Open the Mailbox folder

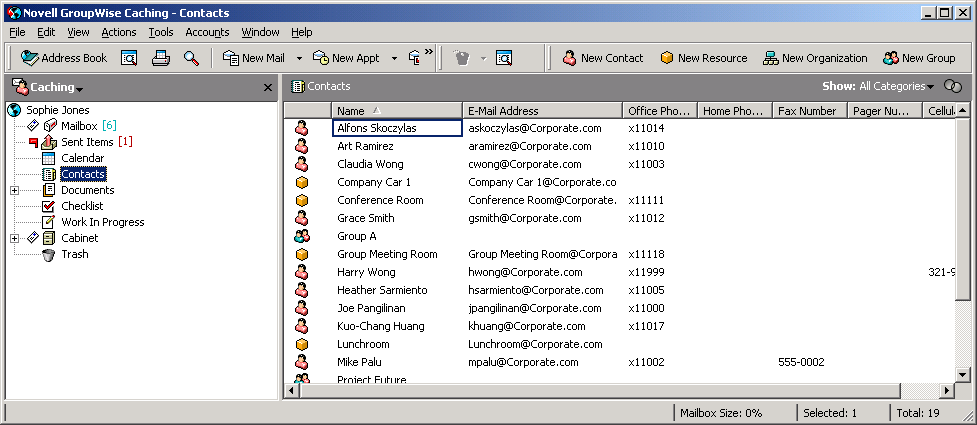pos(79,126)
